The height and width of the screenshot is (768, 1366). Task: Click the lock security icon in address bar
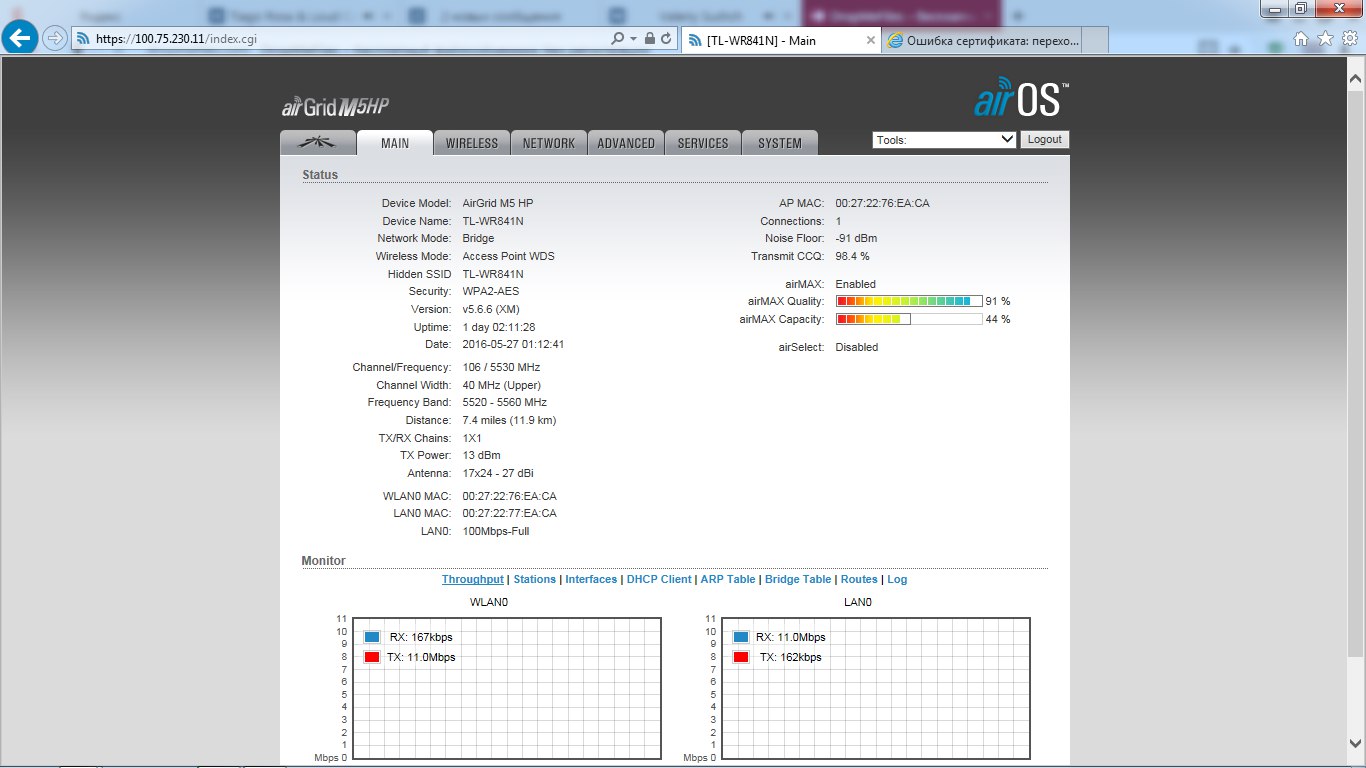[651, 38]
